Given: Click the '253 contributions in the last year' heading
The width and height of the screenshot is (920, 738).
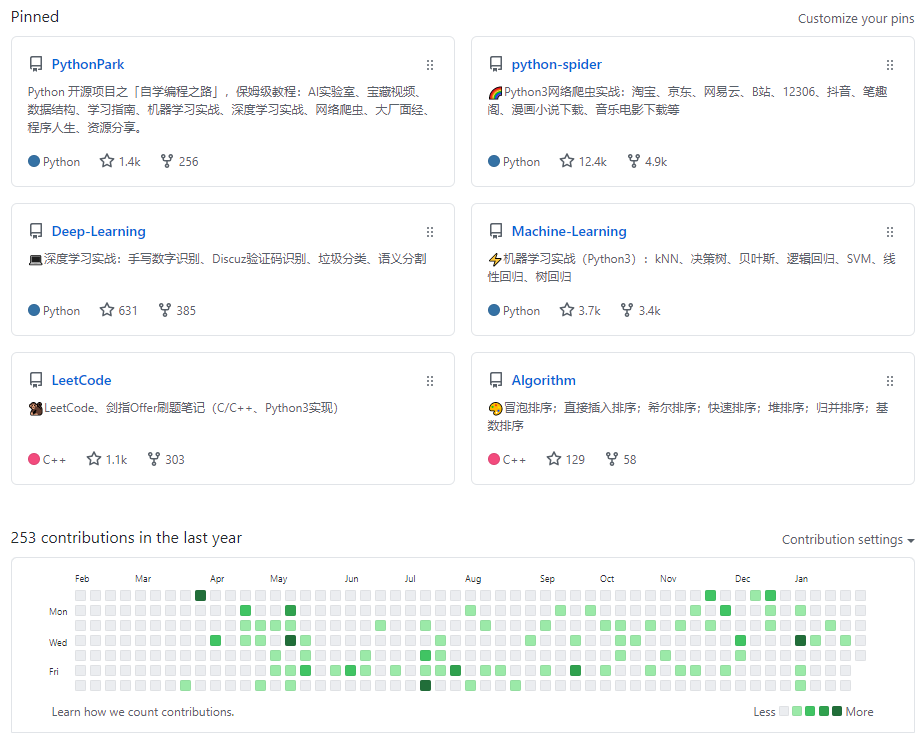Looking at the screenshot, I should coord(126,537).
